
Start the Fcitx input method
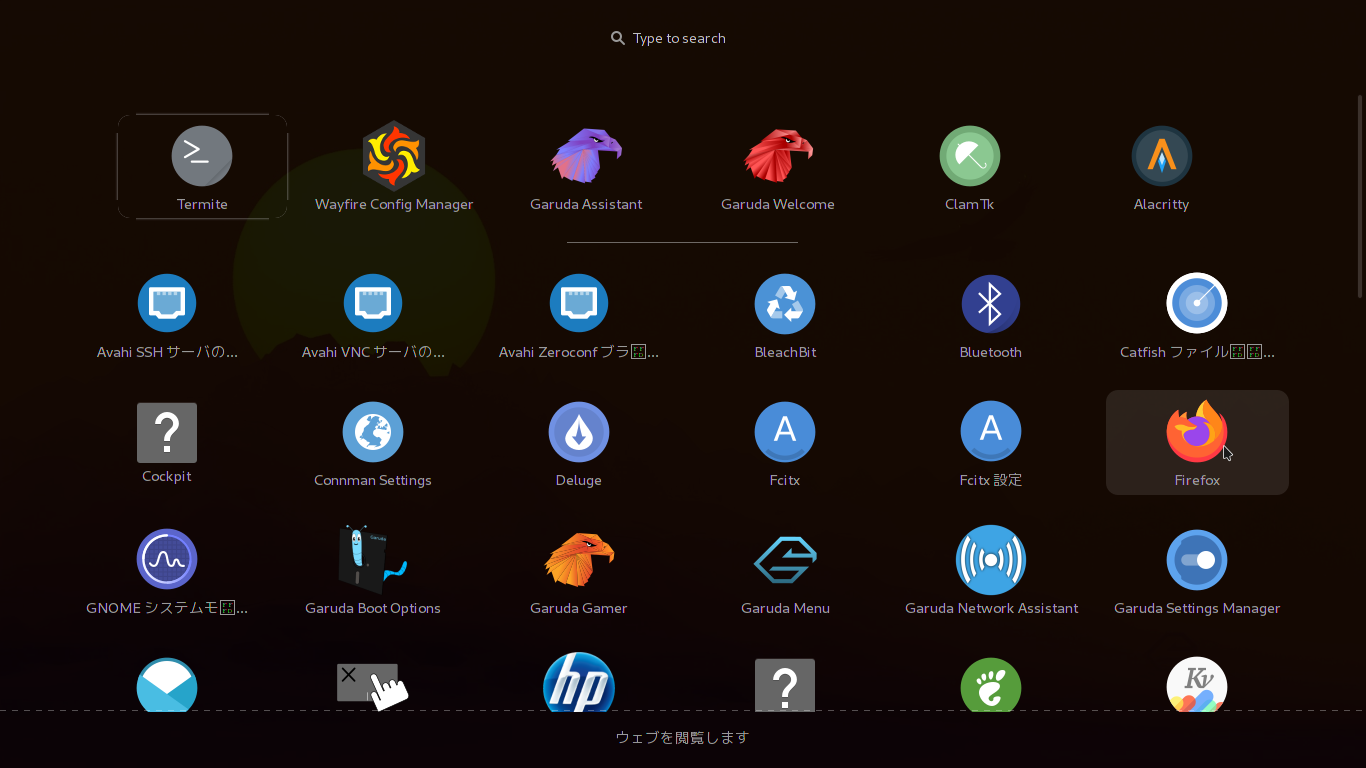click(x=785, y=442)
